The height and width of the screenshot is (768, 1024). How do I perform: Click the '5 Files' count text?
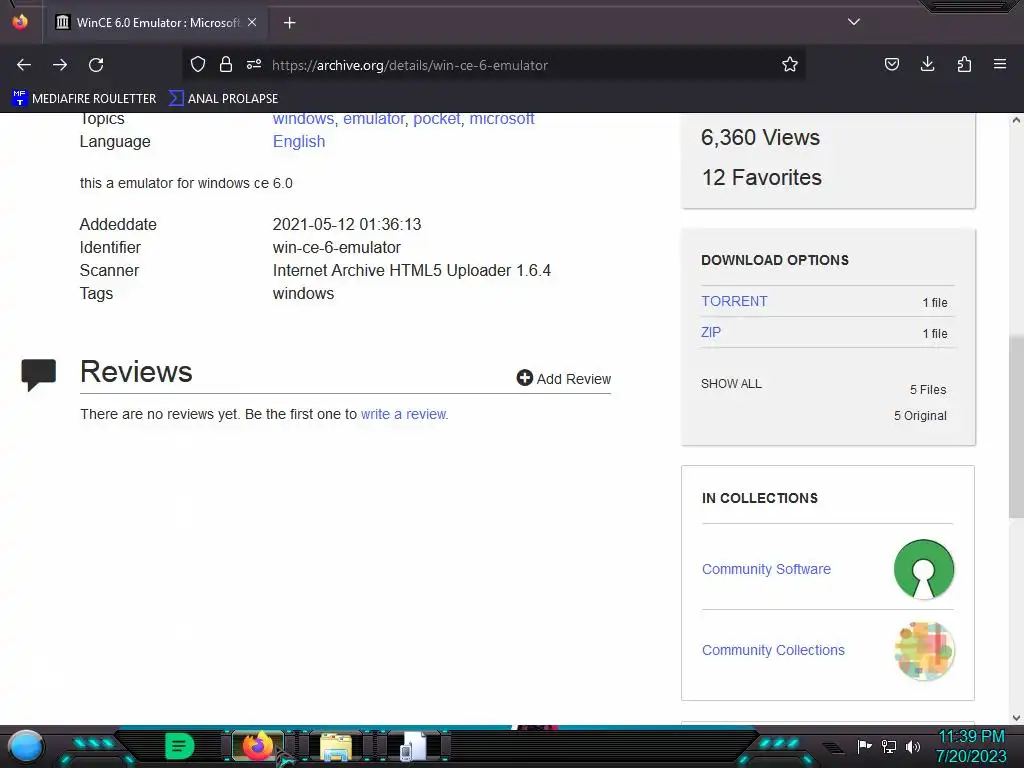928,390
